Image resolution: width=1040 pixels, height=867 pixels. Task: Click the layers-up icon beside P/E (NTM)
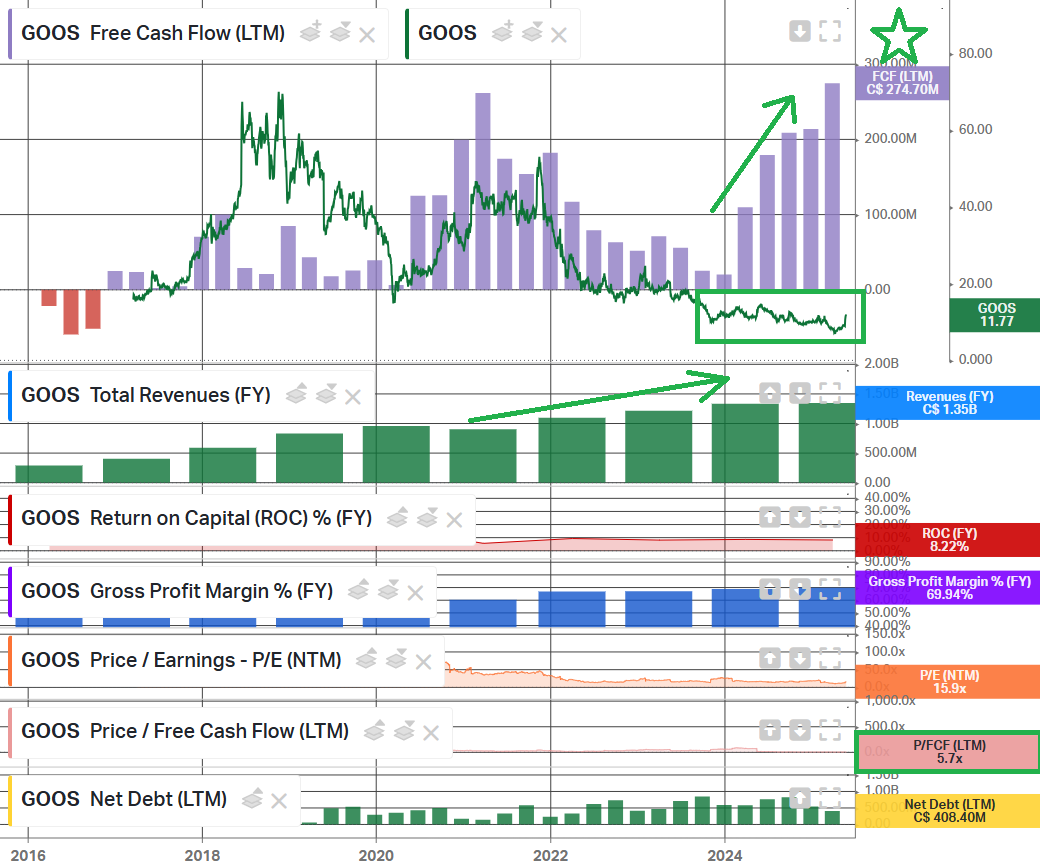click(366, 658)
